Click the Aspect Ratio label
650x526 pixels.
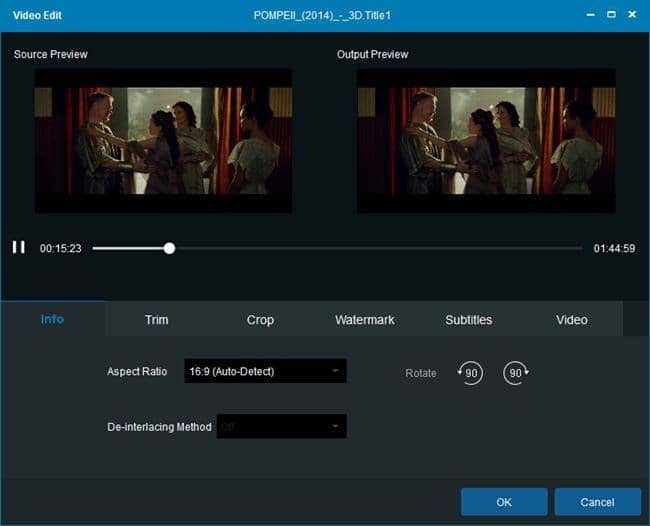[137, 371]
